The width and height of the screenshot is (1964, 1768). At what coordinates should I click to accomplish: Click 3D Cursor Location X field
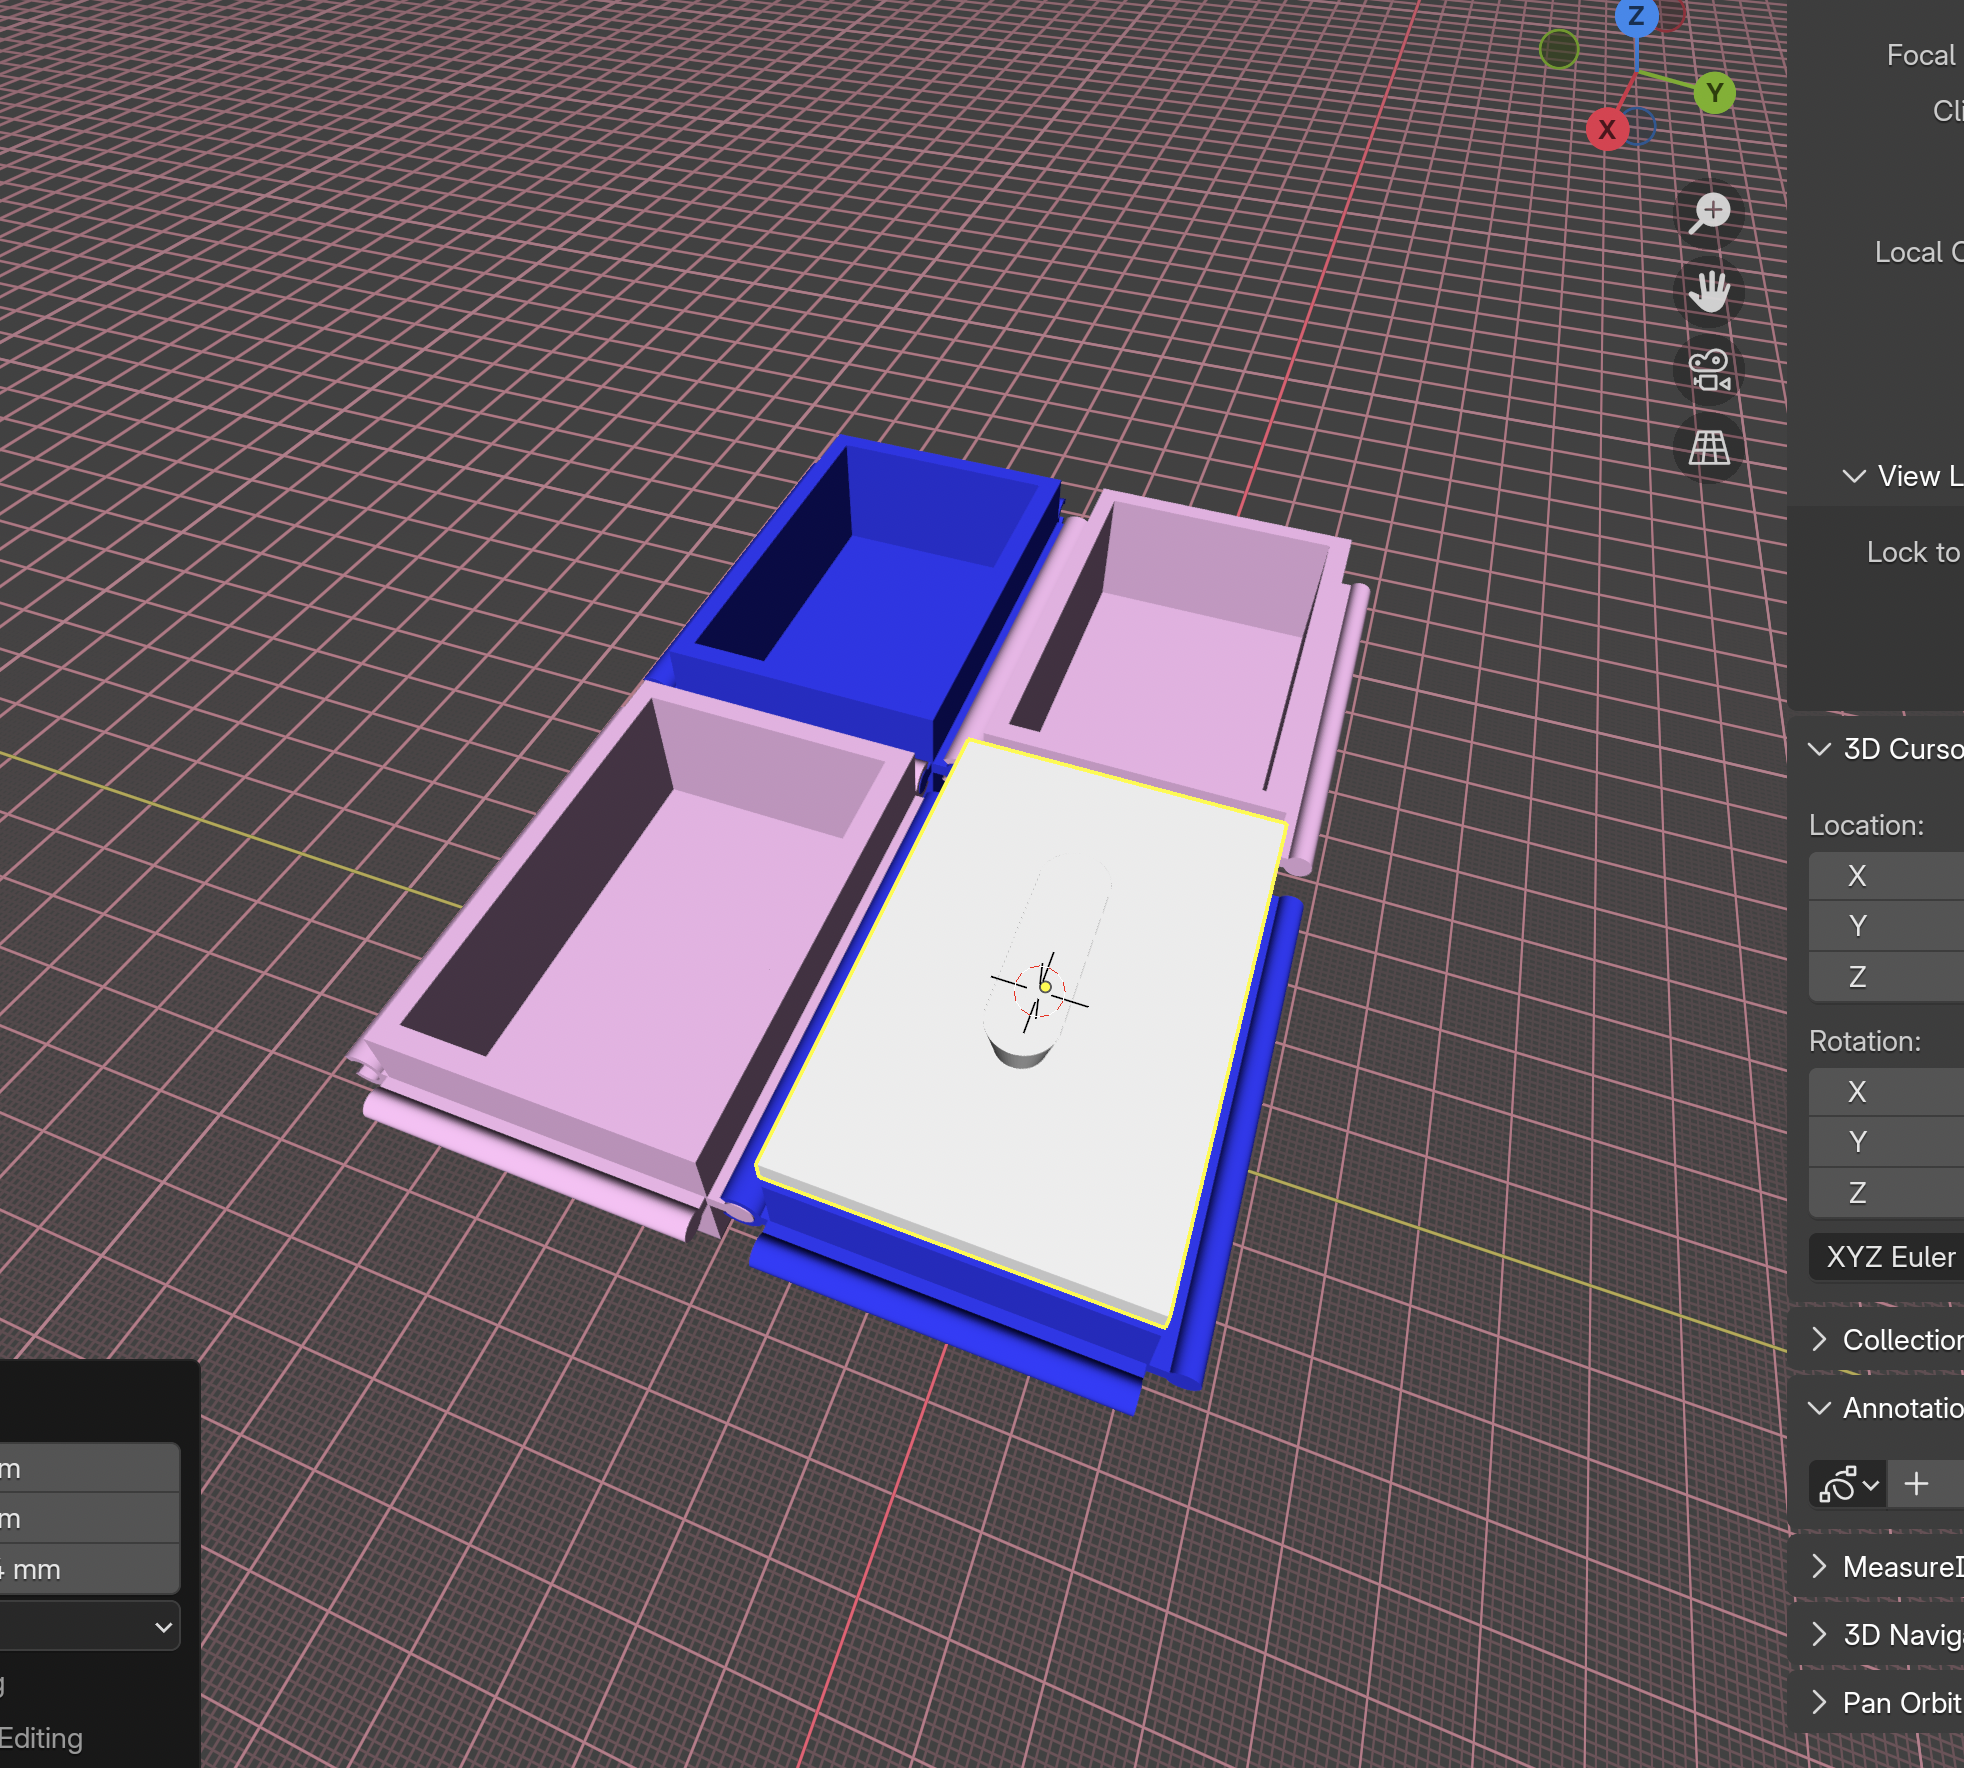tap(1886, 876)
